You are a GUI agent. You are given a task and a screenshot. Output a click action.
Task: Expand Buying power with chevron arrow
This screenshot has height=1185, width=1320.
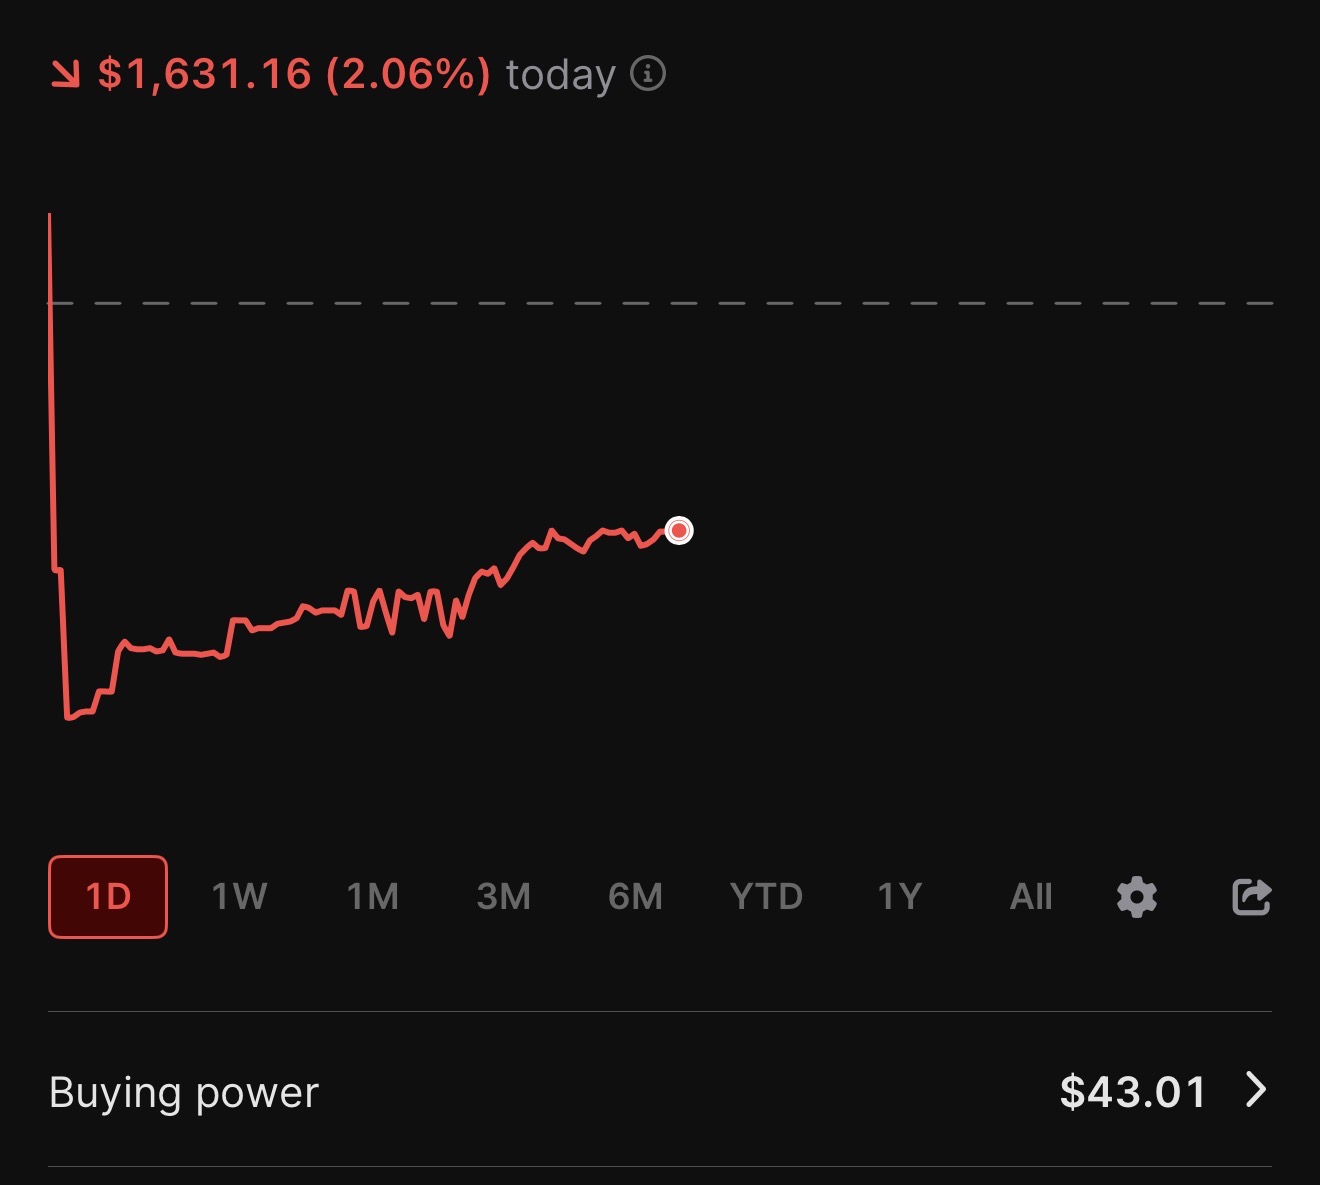click(1256, 1090)
